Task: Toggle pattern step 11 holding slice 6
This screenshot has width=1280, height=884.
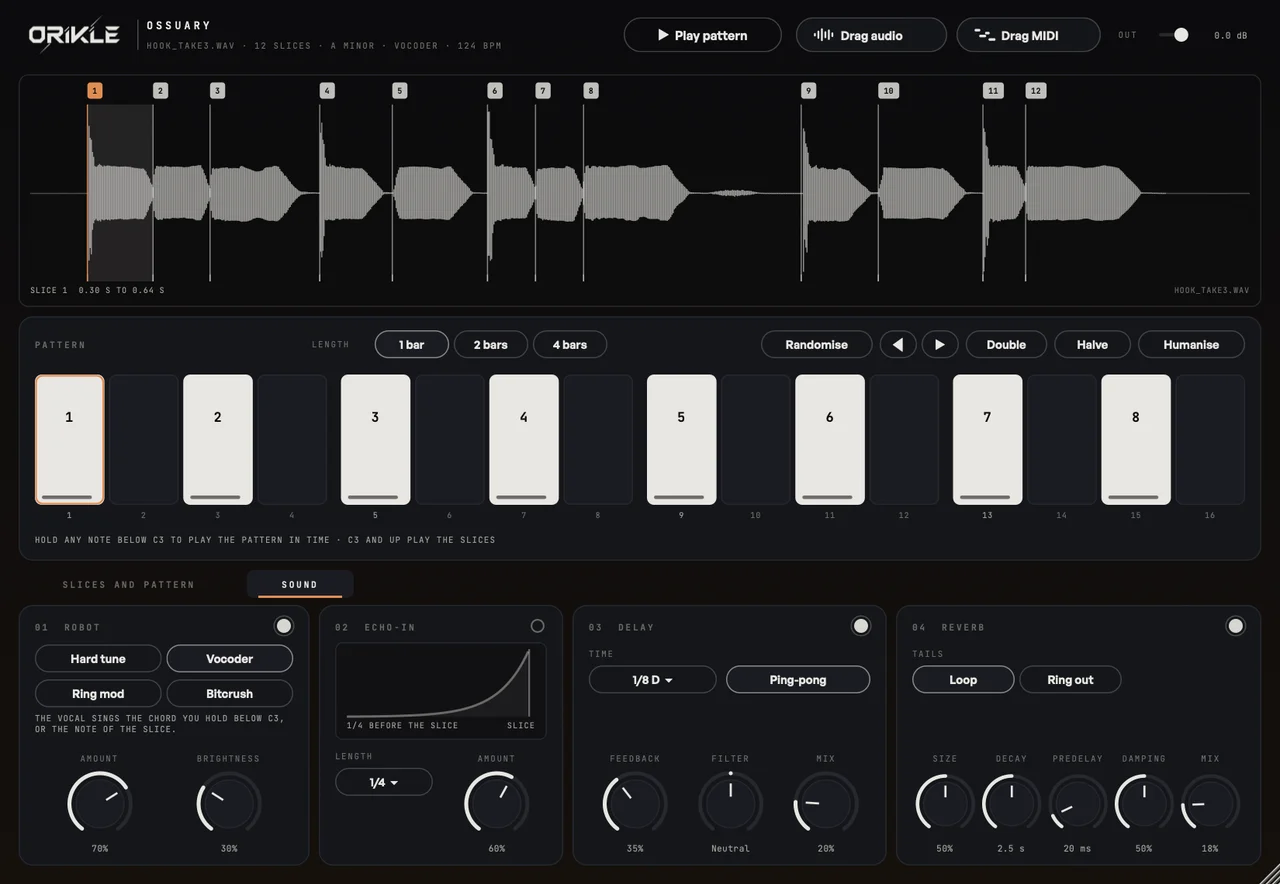Action: point(830,440)
